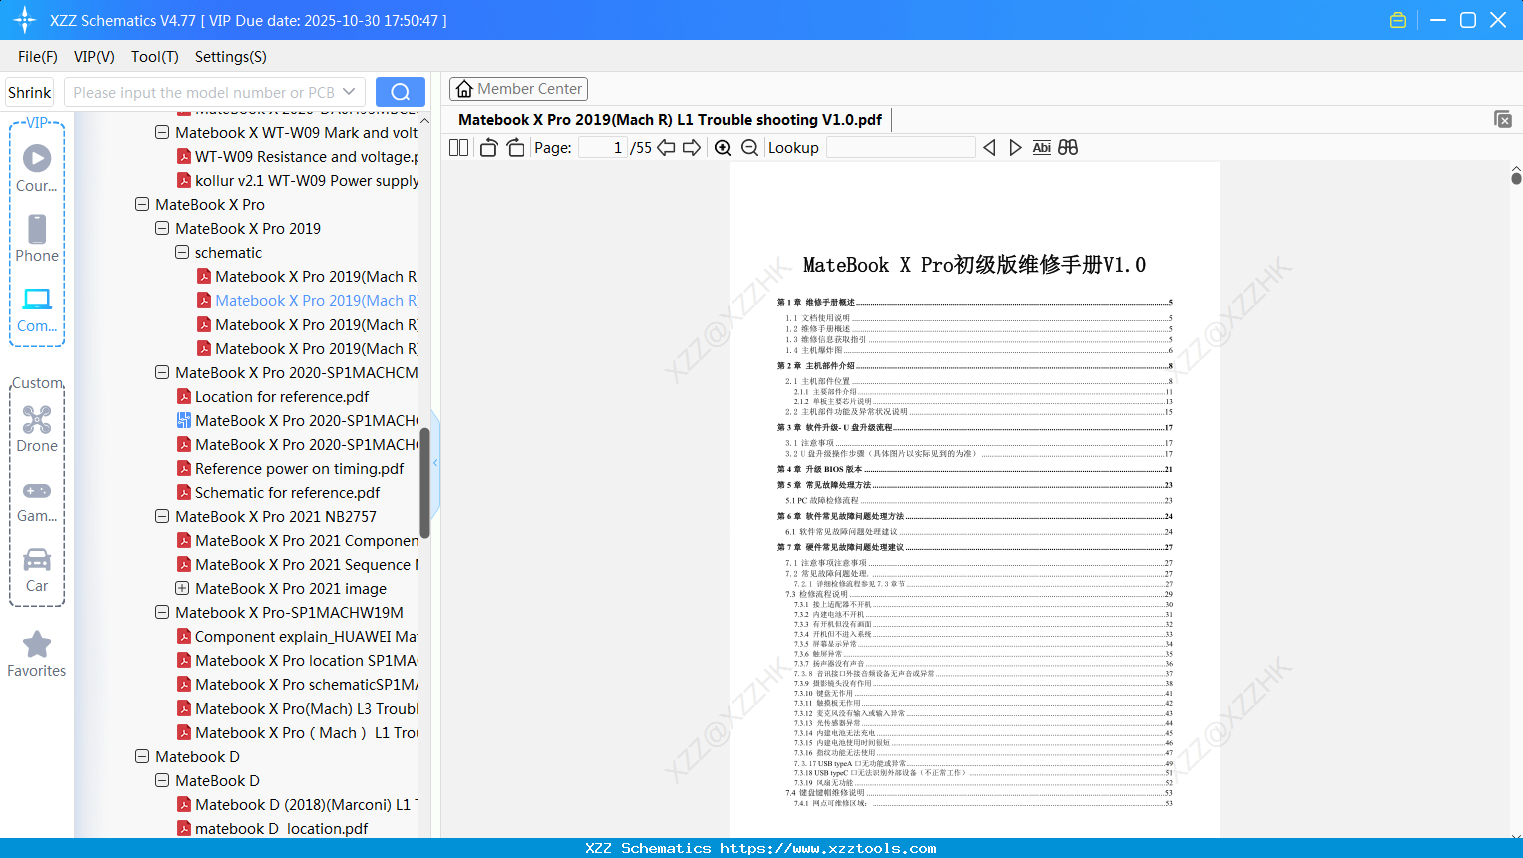Viewport: 1523px width, 858px height.
Task: Collapse the Matebook X WT-W09 Mark and volt folder
Action: coord(162,132)
